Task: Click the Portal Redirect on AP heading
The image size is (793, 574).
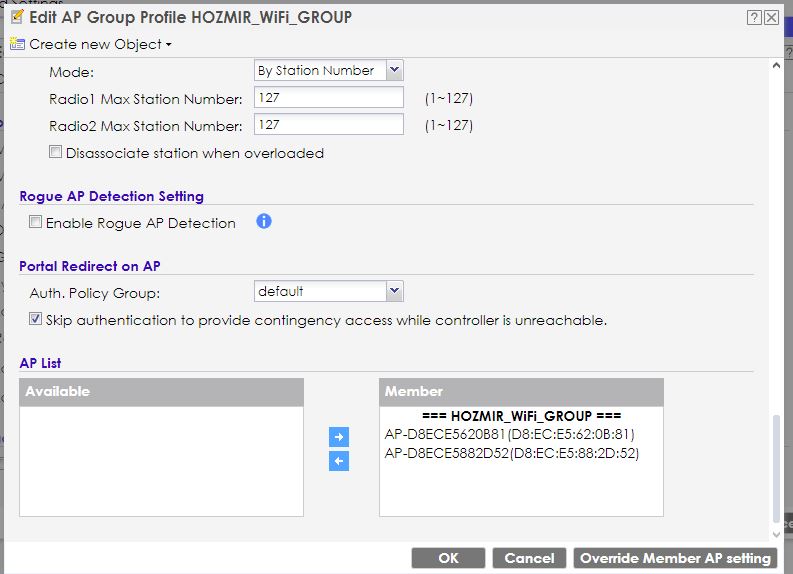Action: [90, 266]
